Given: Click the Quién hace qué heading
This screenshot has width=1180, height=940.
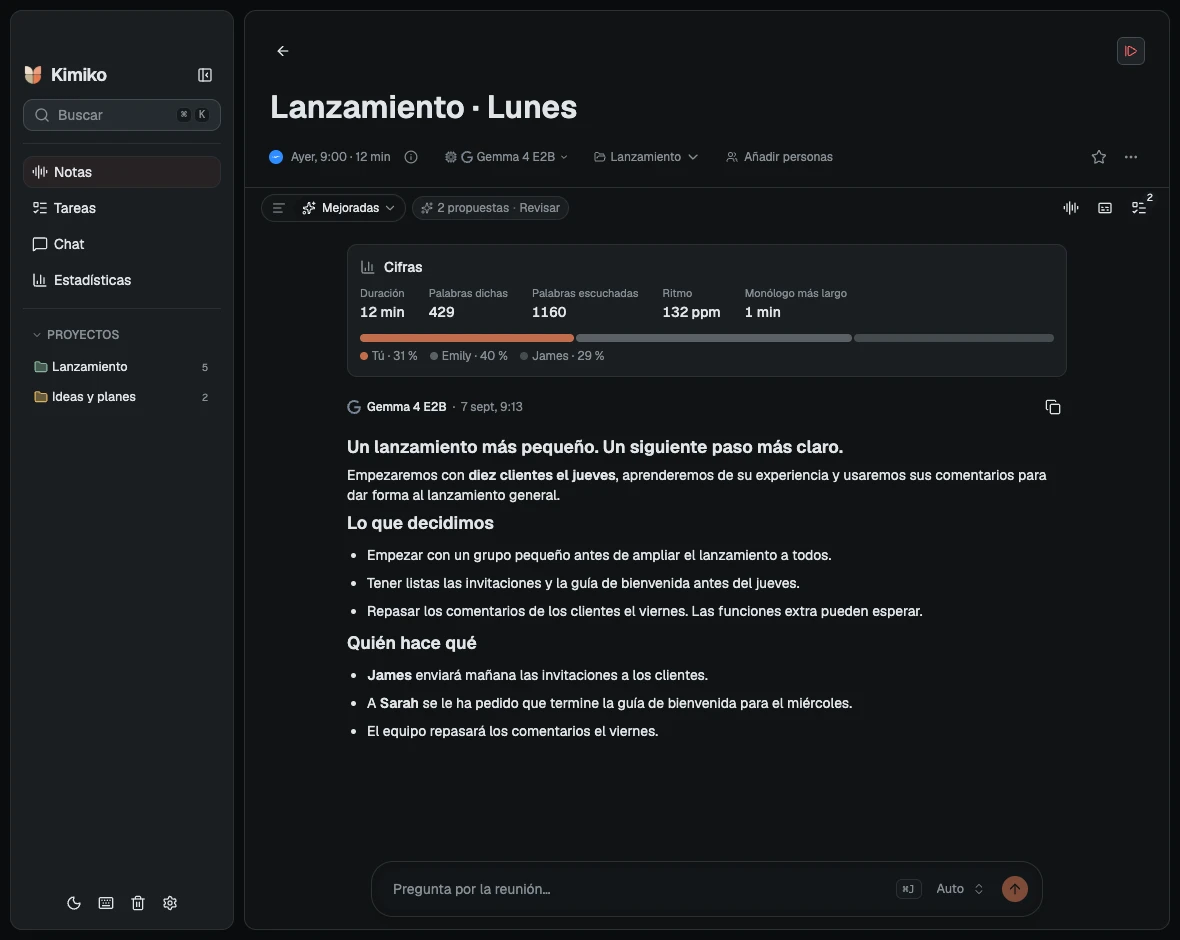Looking at the screenshot, I should pyautogui.click(x=412, y=643).
